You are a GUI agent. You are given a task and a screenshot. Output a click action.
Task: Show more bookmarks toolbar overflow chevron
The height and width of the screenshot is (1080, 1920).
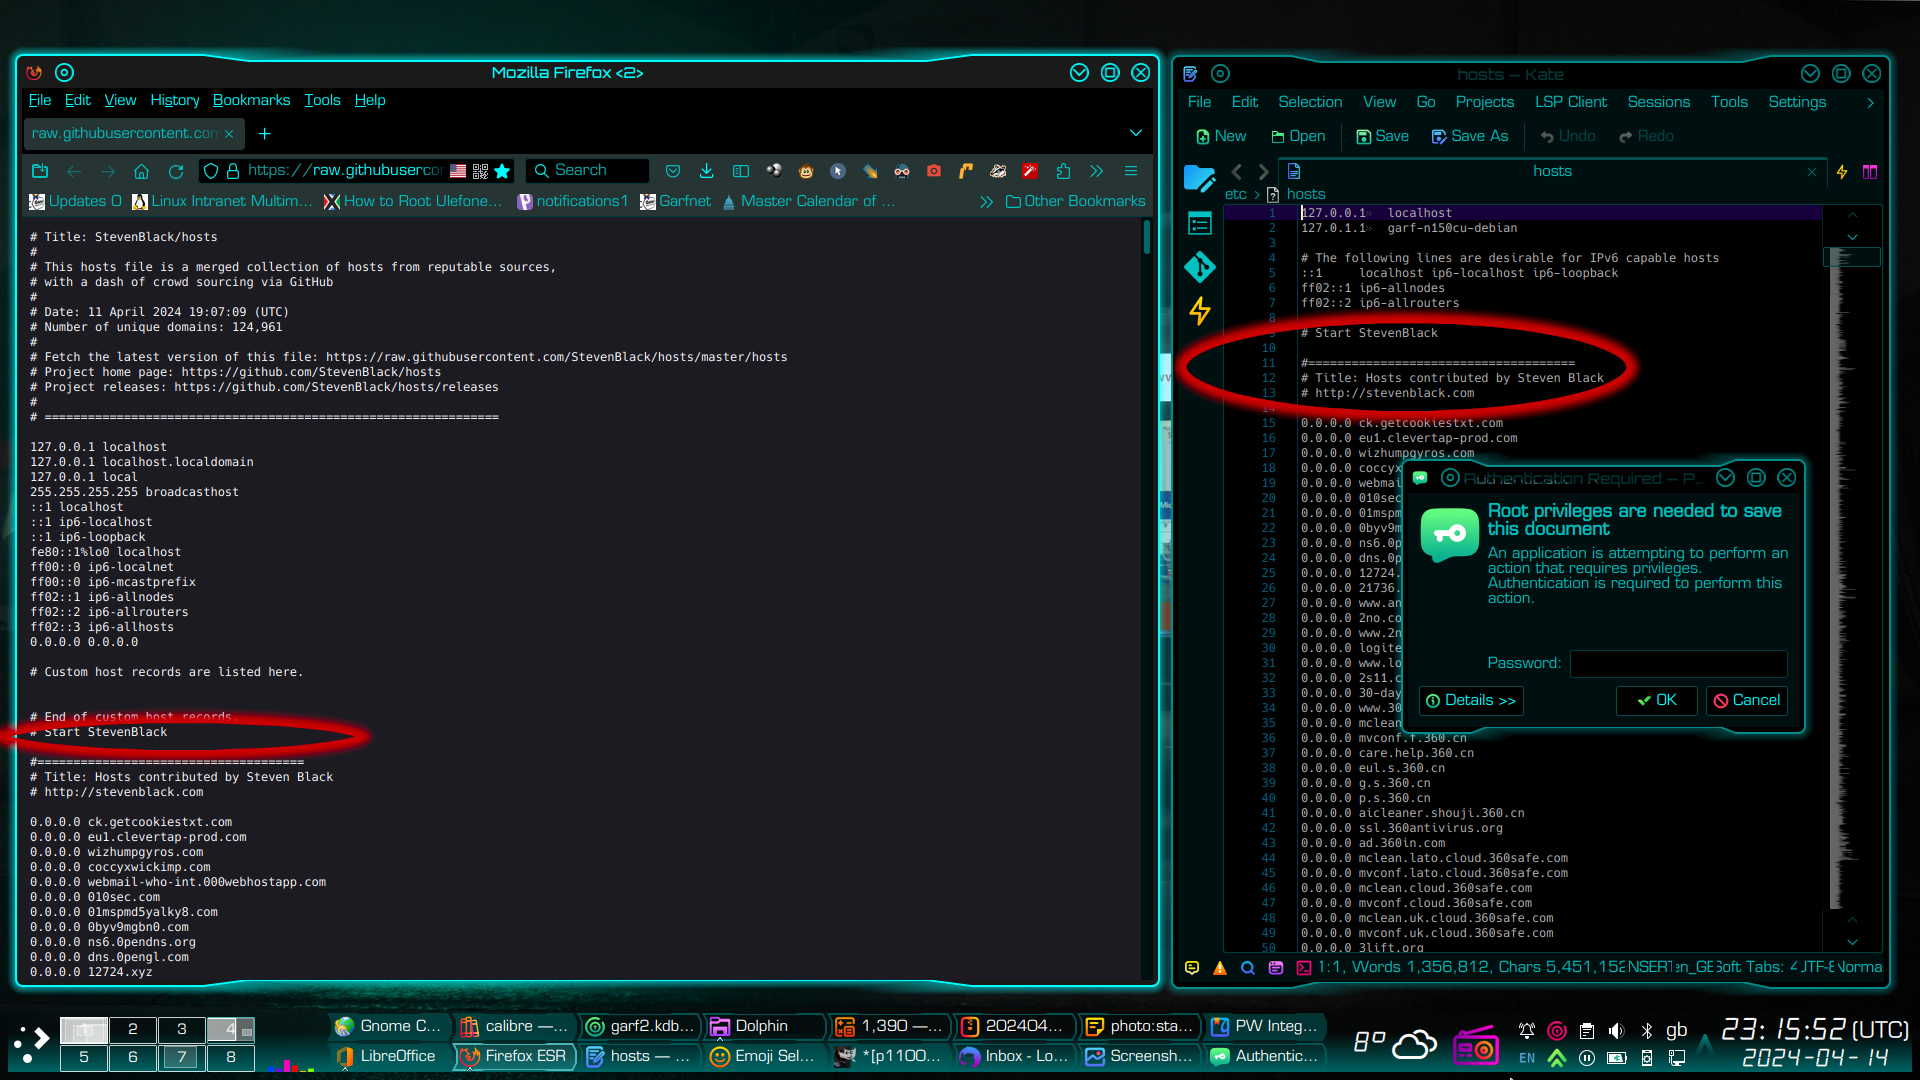(986, 201)
